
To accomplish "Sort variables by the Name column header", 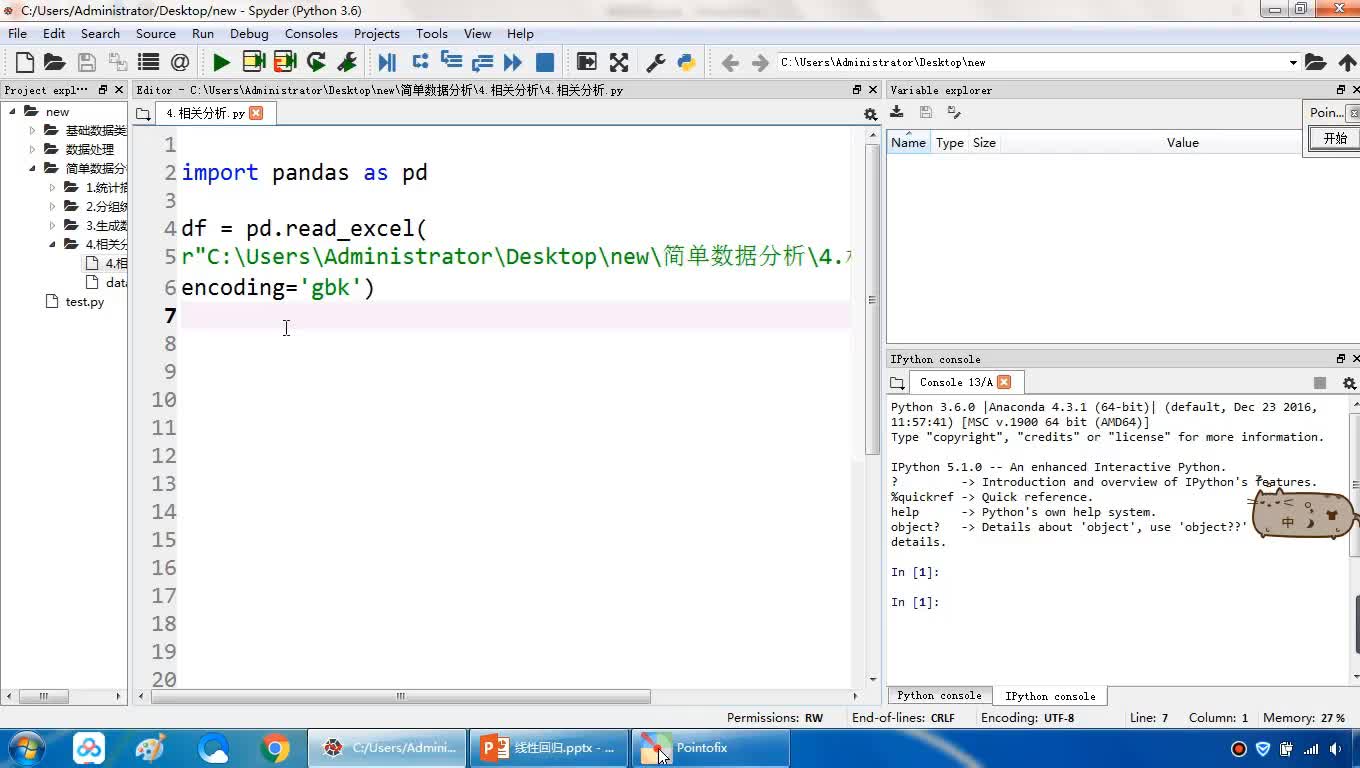I will tap(908, 143).
